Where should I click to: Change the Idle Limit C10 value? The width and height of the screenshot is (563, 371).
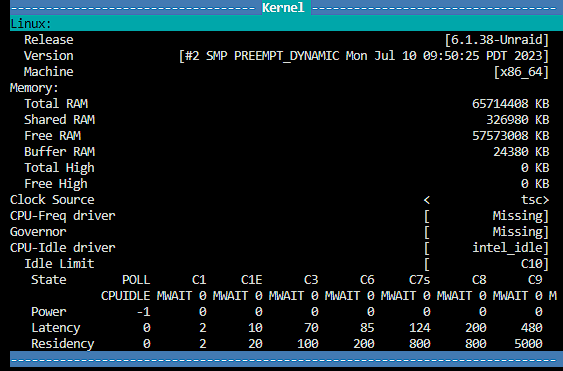tap(487, 264)
